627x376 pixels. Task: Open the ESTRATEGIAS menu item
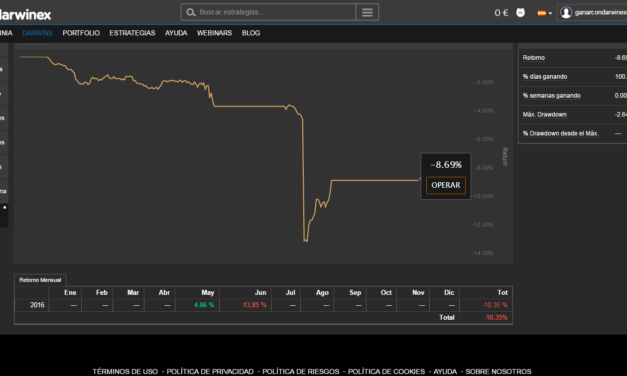[x=132, y=33]
